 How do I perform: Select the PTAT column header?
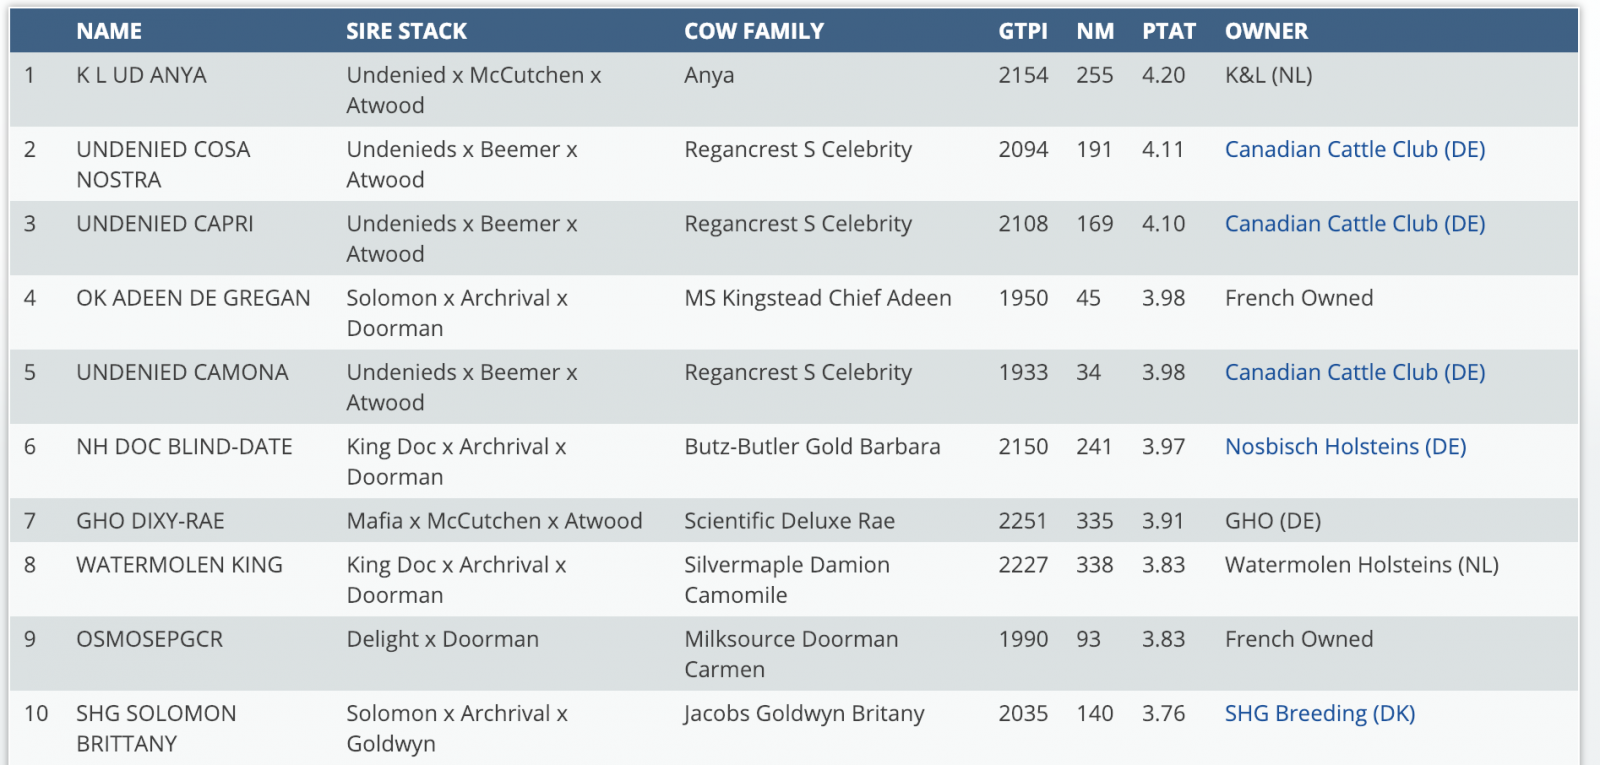(1168, 31)
